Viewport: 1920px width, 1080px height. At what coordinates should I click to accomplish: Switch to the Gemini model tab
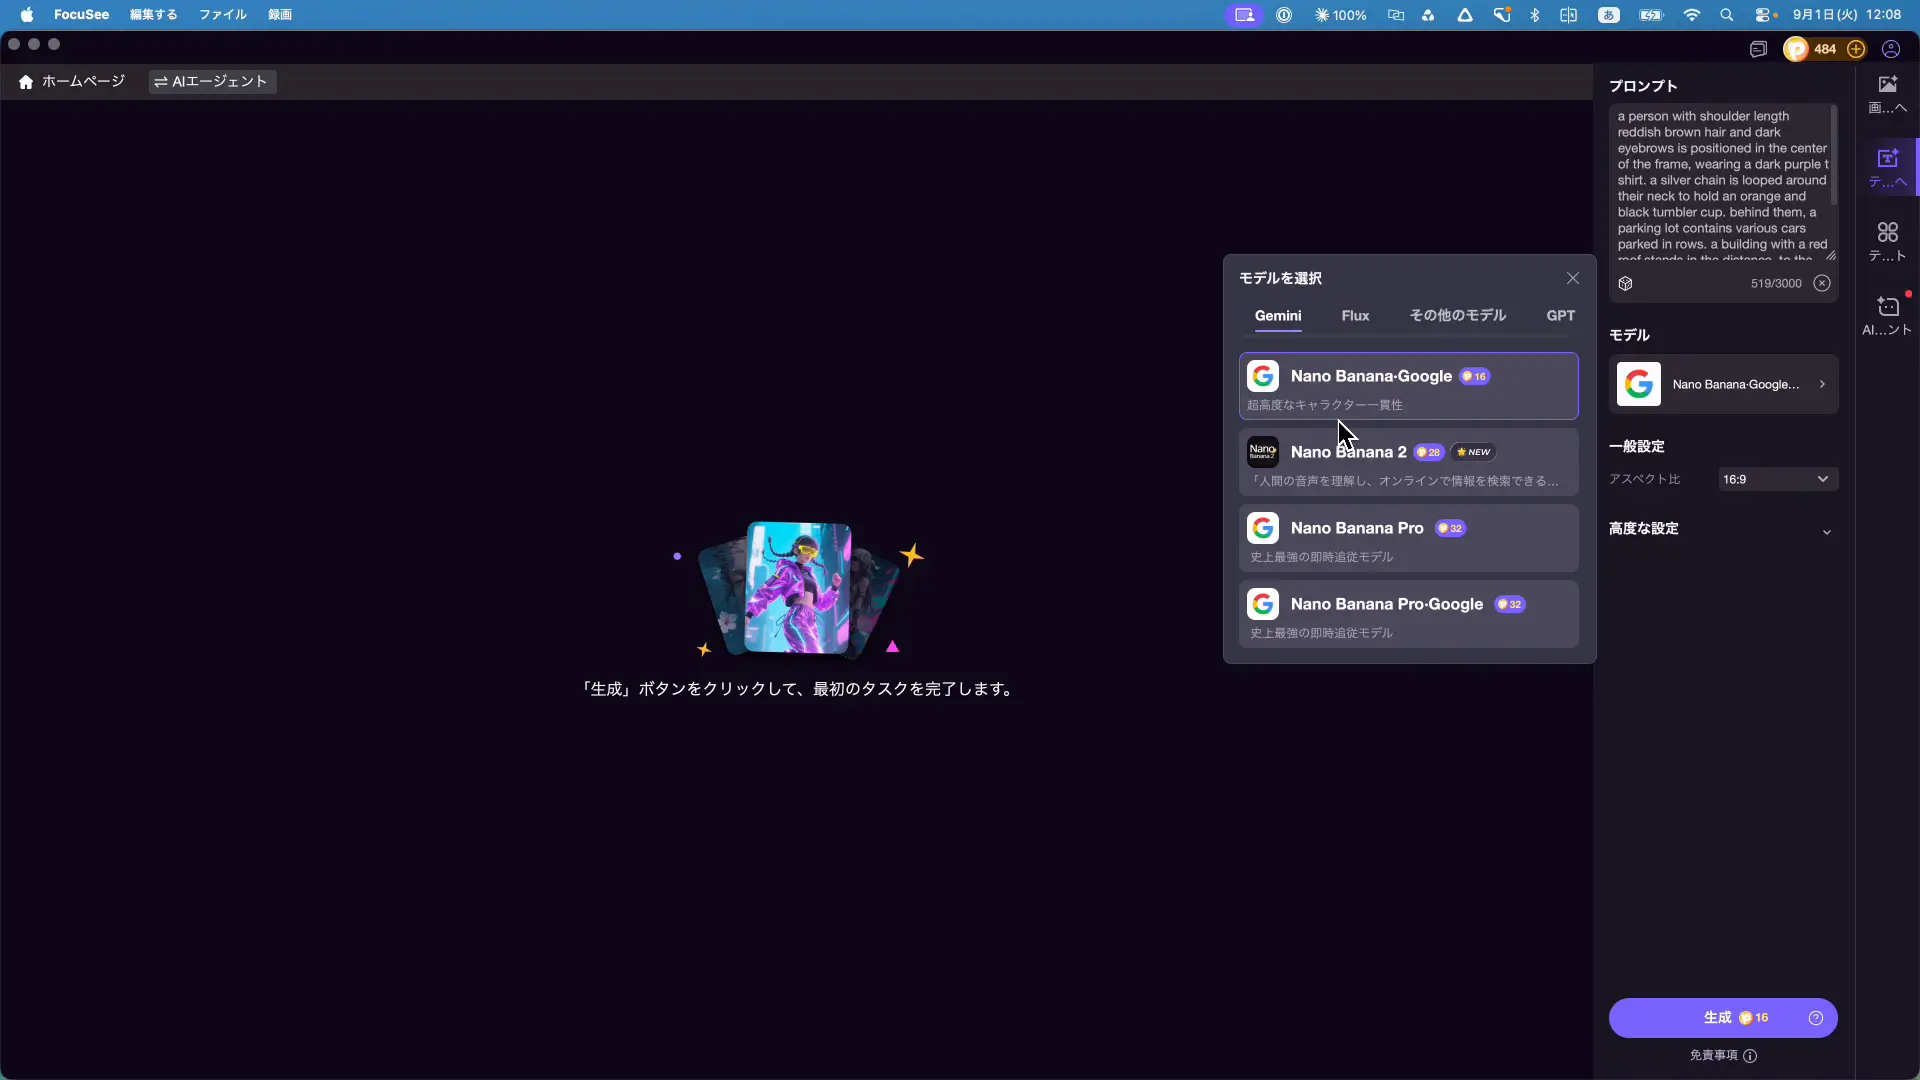tap(1278, 316)
